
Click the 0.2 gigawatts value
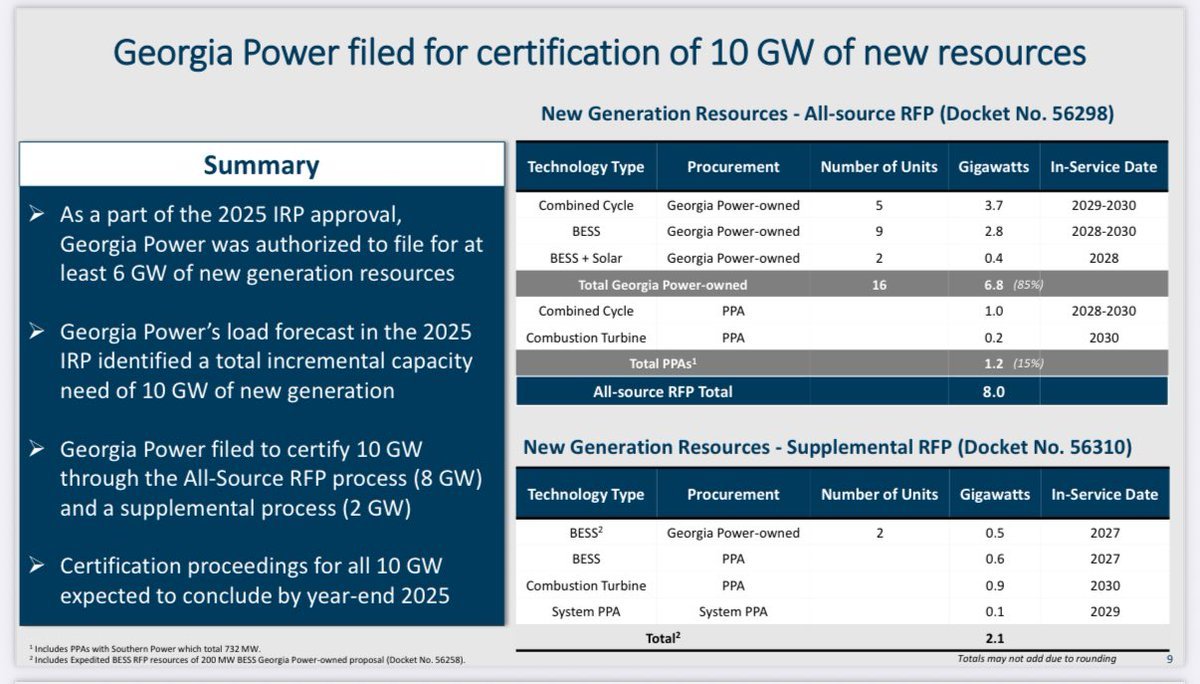point(994,338)
